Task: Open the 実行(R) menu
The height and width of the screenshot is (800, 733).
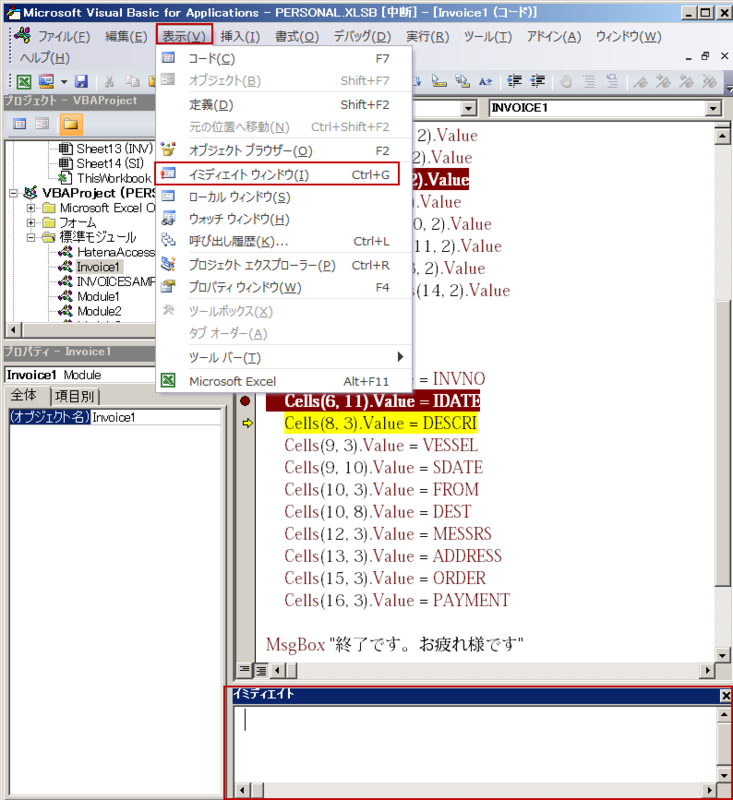Action: pyautogui.click(x=427, y=37)
